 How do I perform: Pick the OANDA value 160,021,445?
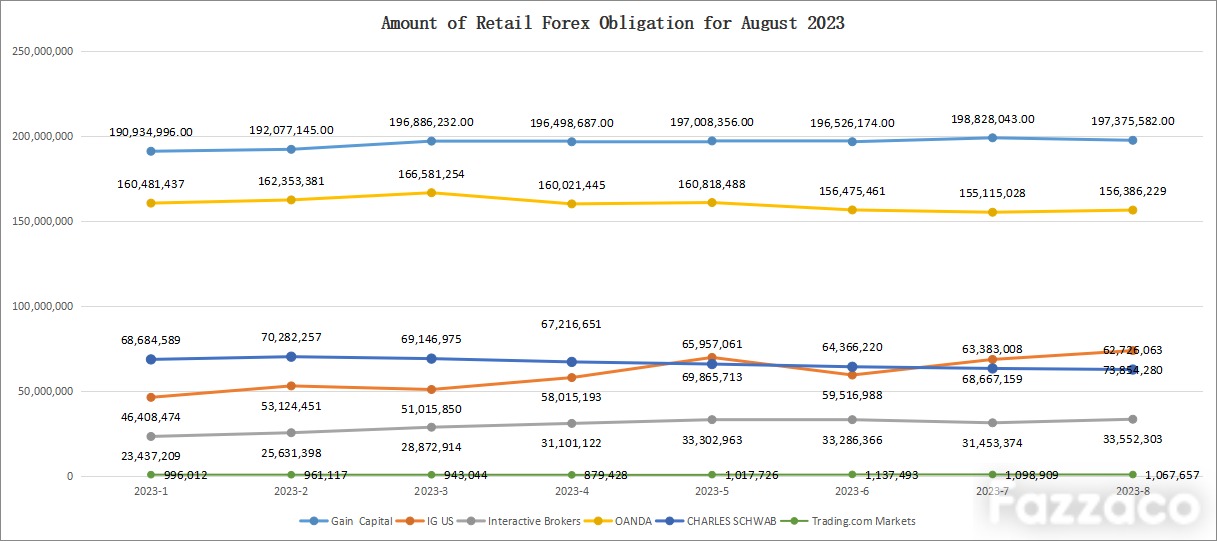[x=572, y=185]
